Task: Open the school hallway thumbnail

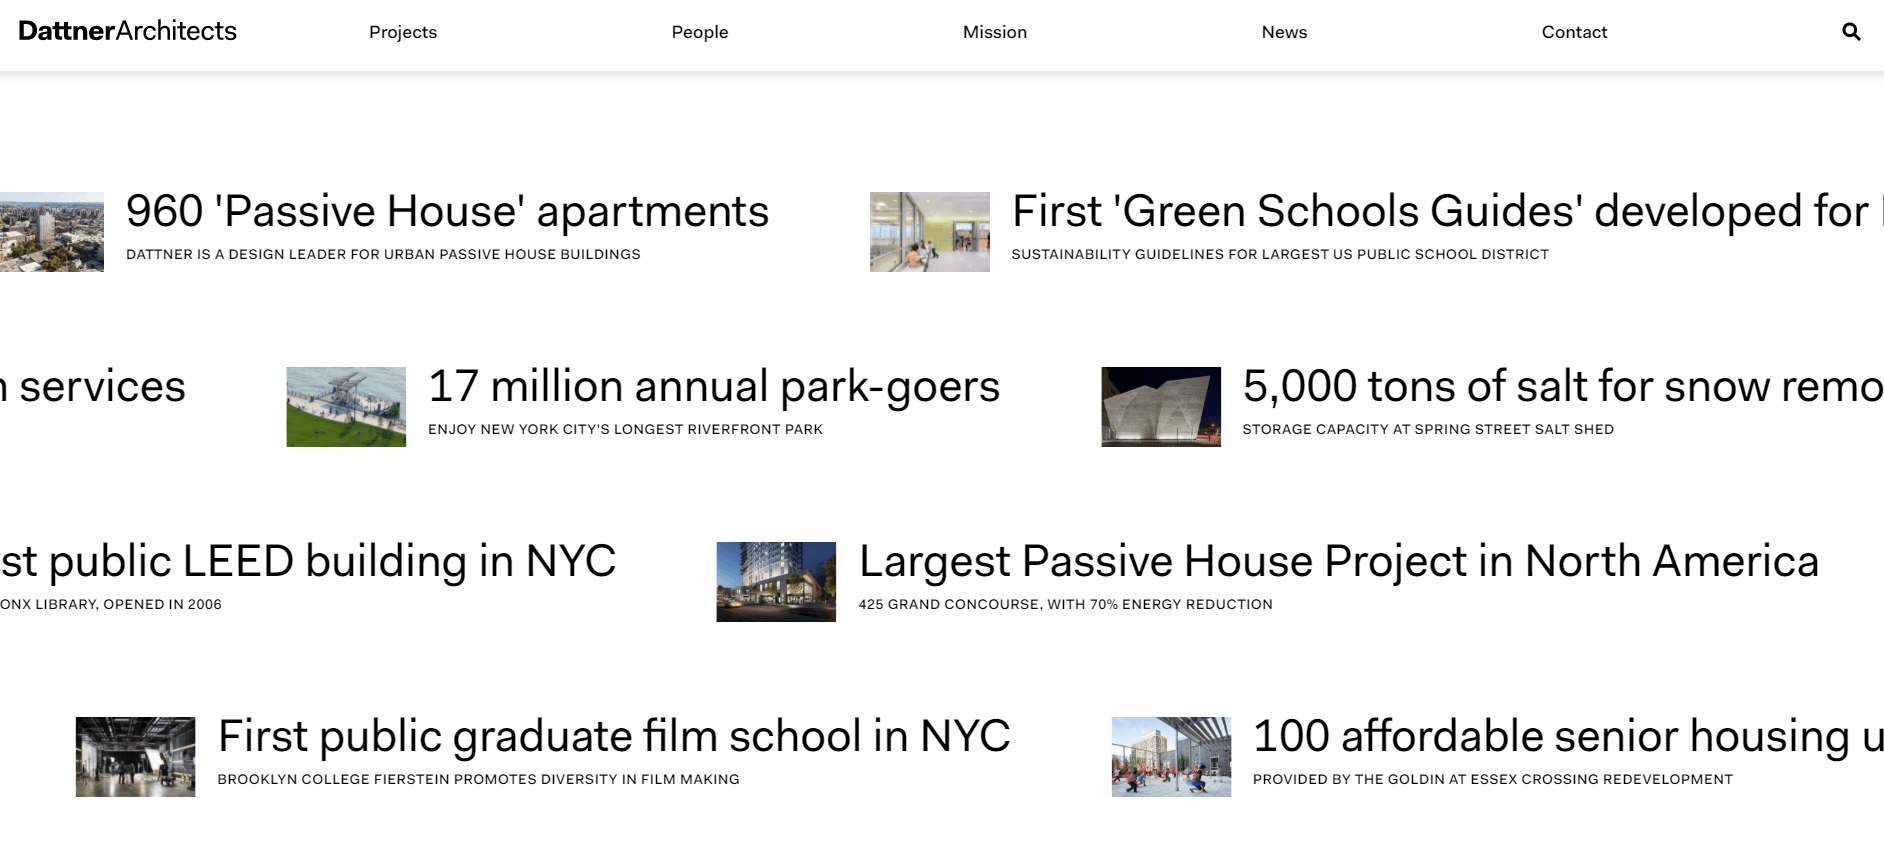Action: [x=930, y=232]
